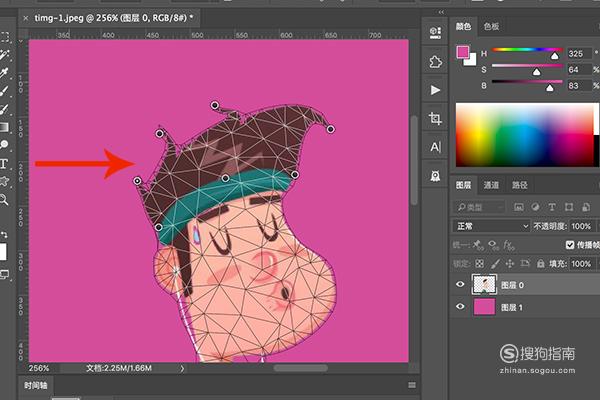Pick a color in the spectrum field
Viewport: 600px width, 400px height.
click(x=524, y=134)
